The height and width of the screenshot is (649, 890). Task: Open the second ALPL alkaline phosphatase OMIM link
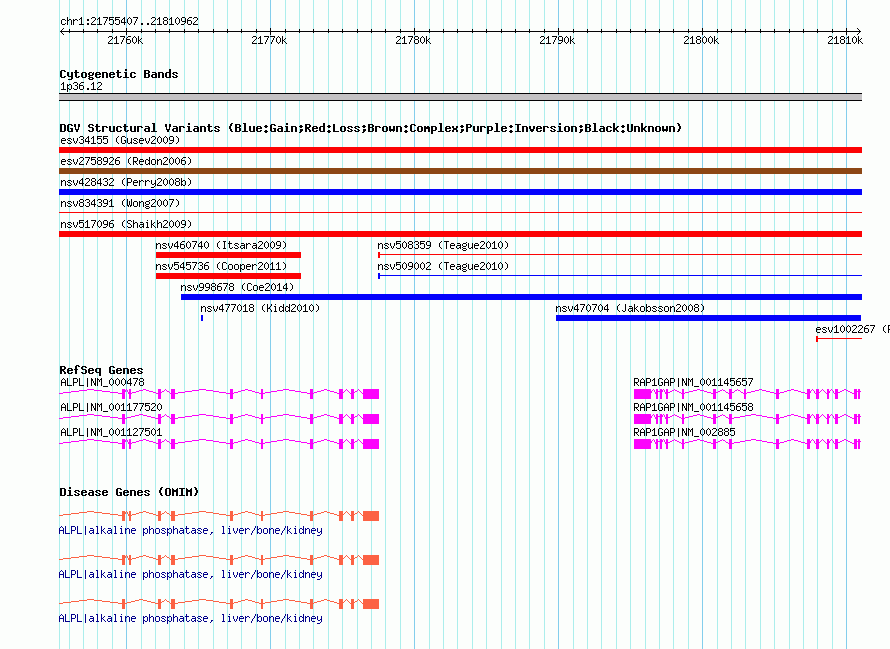tap(191, 575)
